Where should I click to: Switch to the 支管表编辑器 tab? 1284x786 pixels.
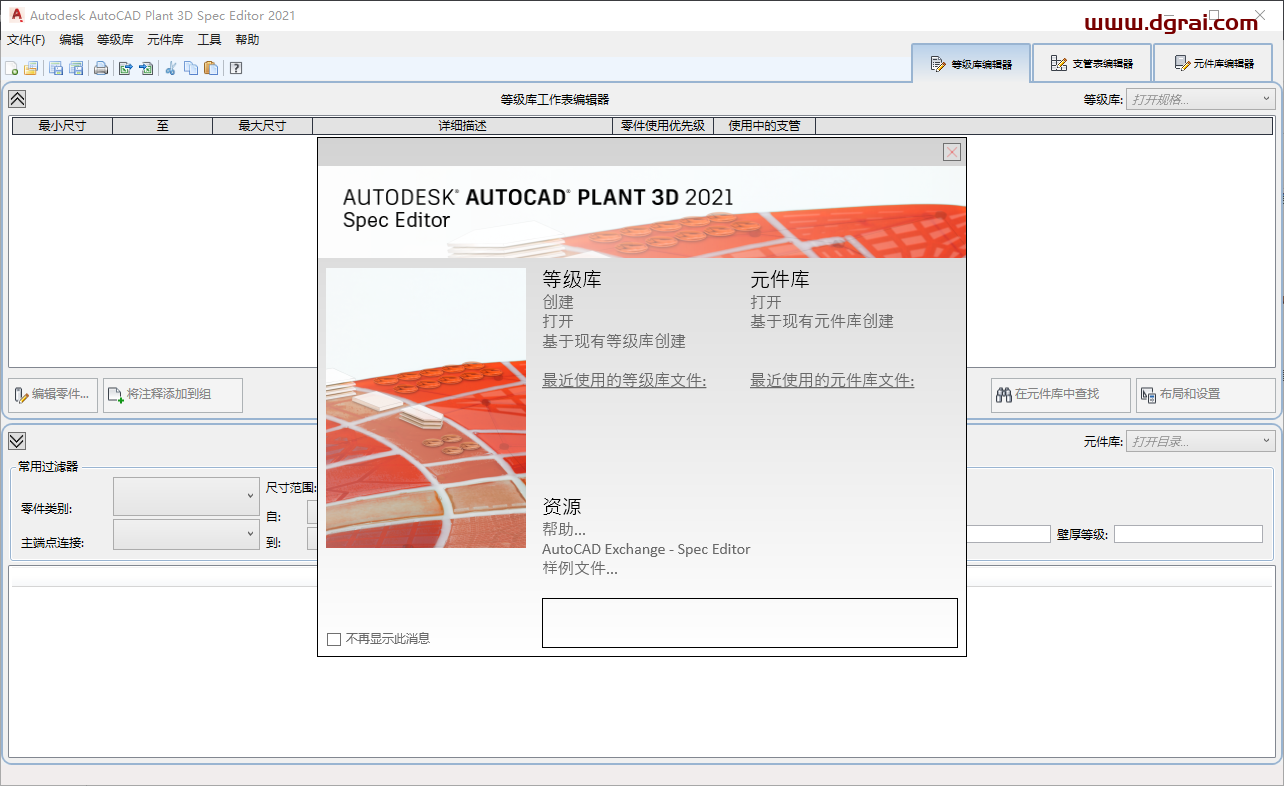1091,63
